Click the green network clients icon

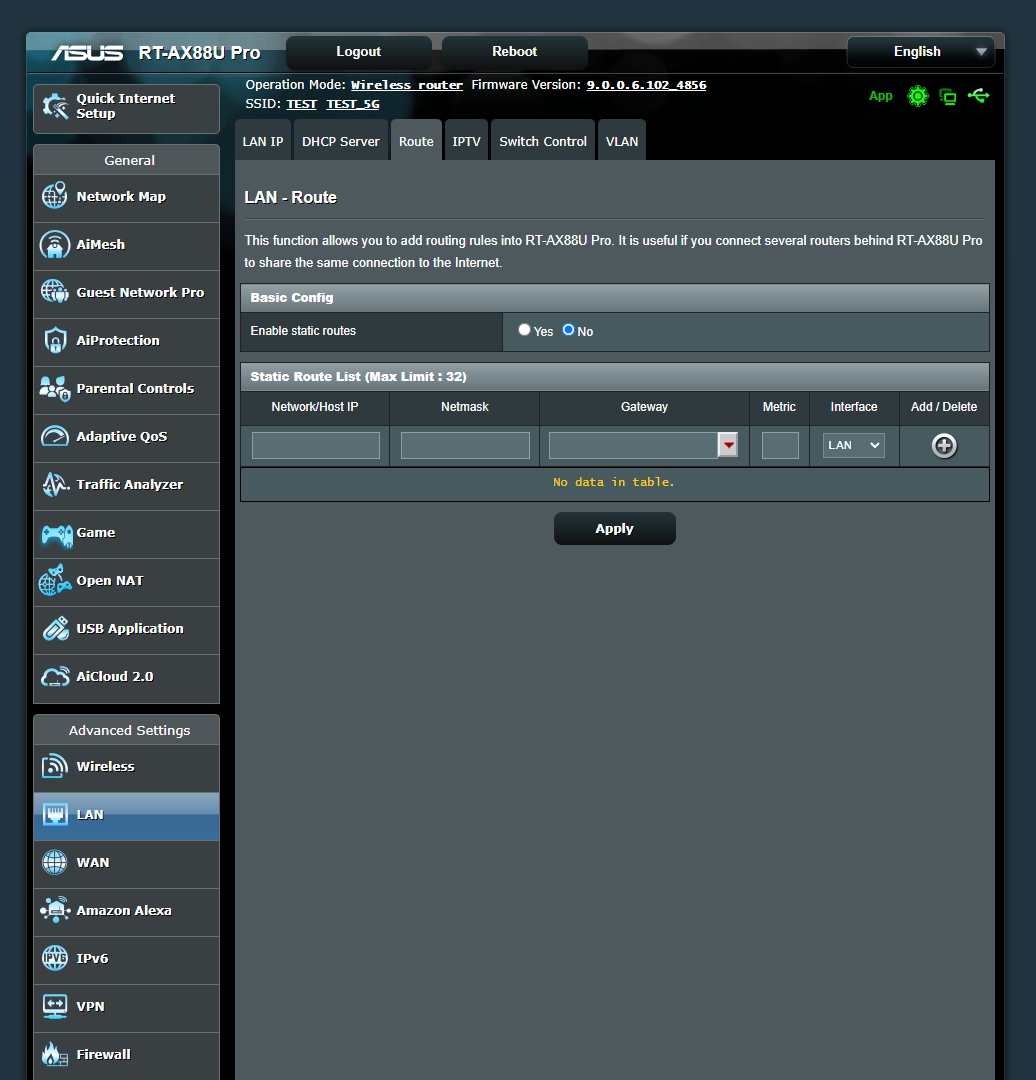pyautogui.click(x=948, y=96)
